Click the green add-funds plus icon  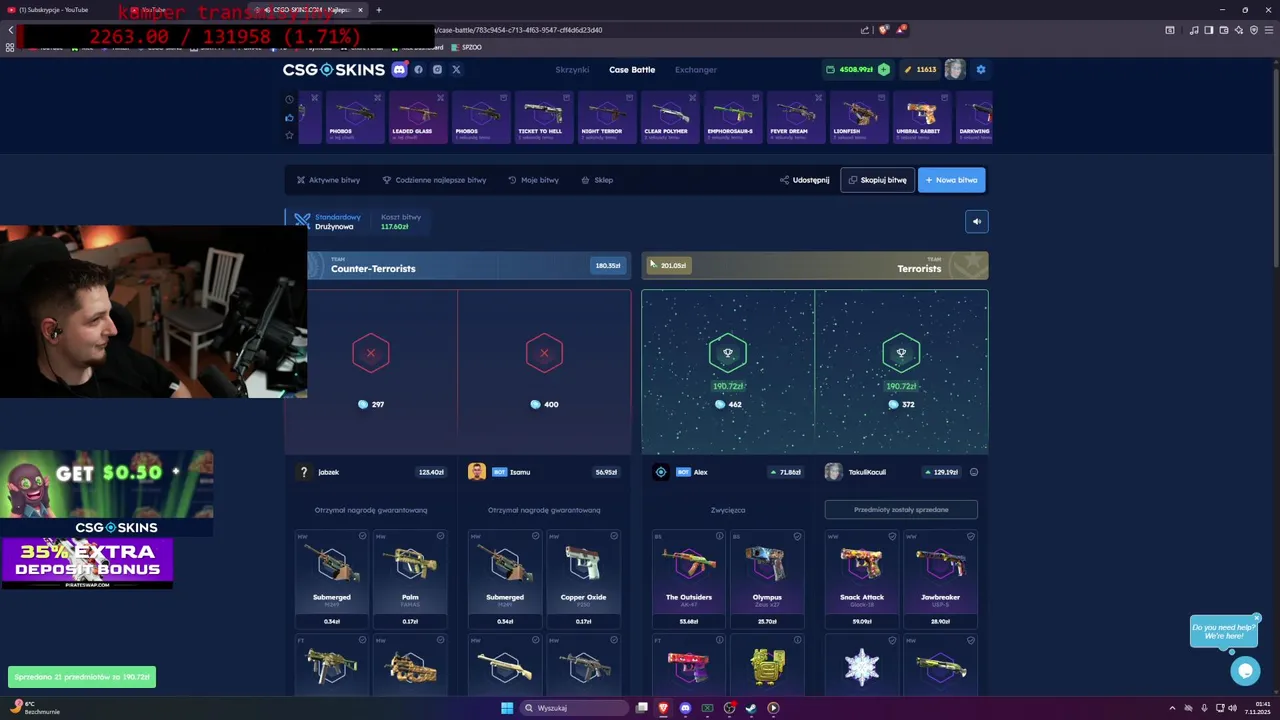[x=884, y=69]
